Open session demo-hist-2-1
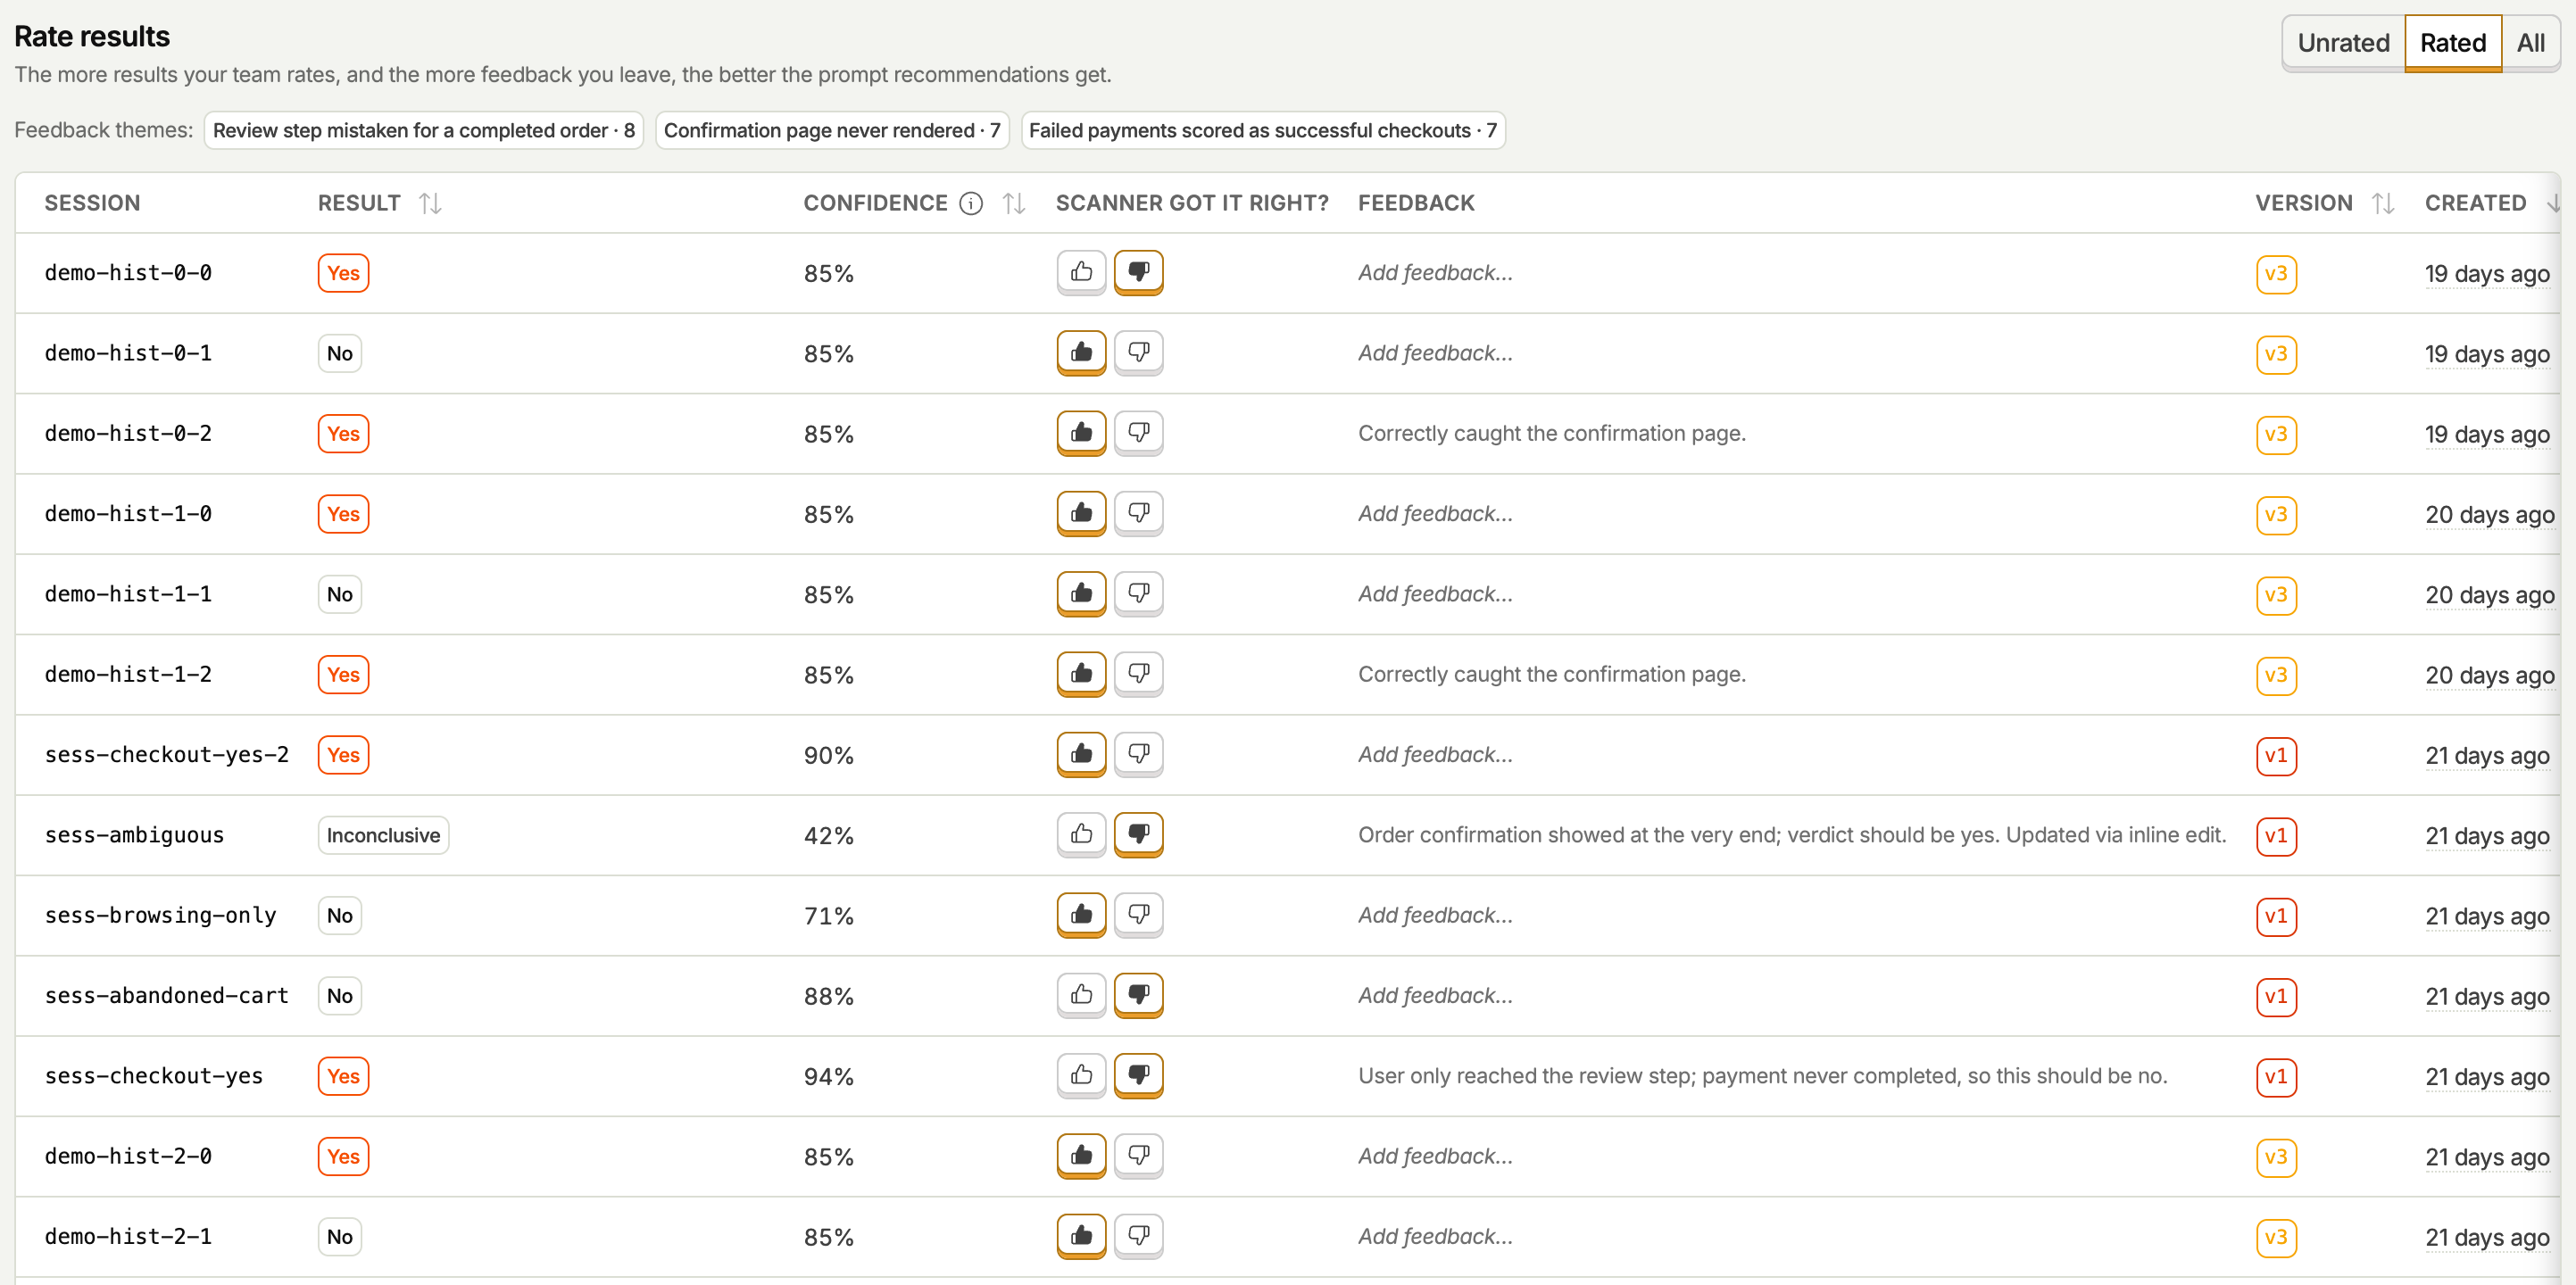The width and height of the screenshot is (2576, 1285). pyautogui.click(x=128, y=1236)
